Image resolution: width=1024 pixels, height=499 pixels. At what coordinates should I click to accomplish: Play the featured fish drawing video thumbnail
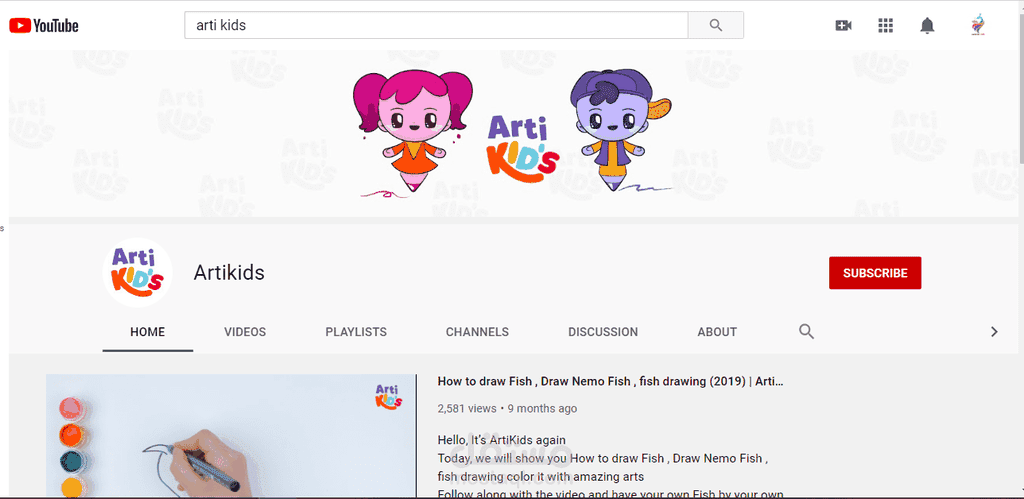pyautogui.click(x=231, y=435)
